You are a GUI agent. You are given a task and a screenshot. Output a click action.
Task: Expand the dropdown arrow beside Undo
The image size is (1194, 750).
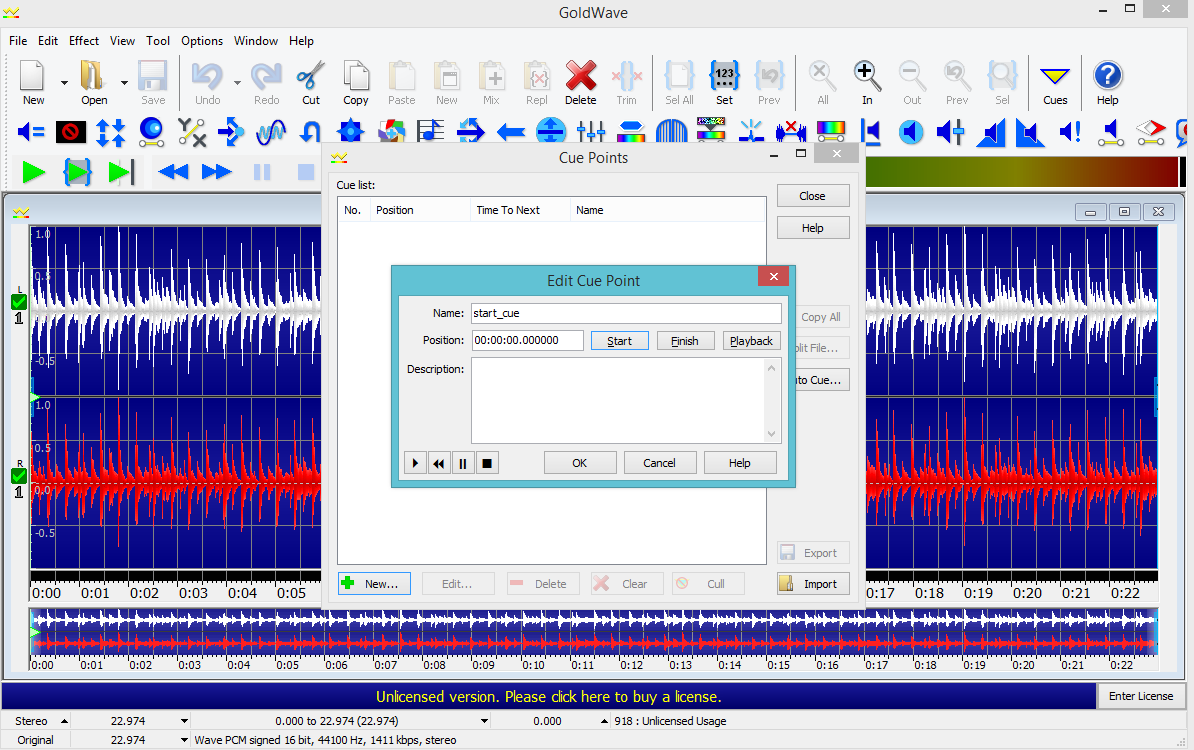(x=237, y=83)
